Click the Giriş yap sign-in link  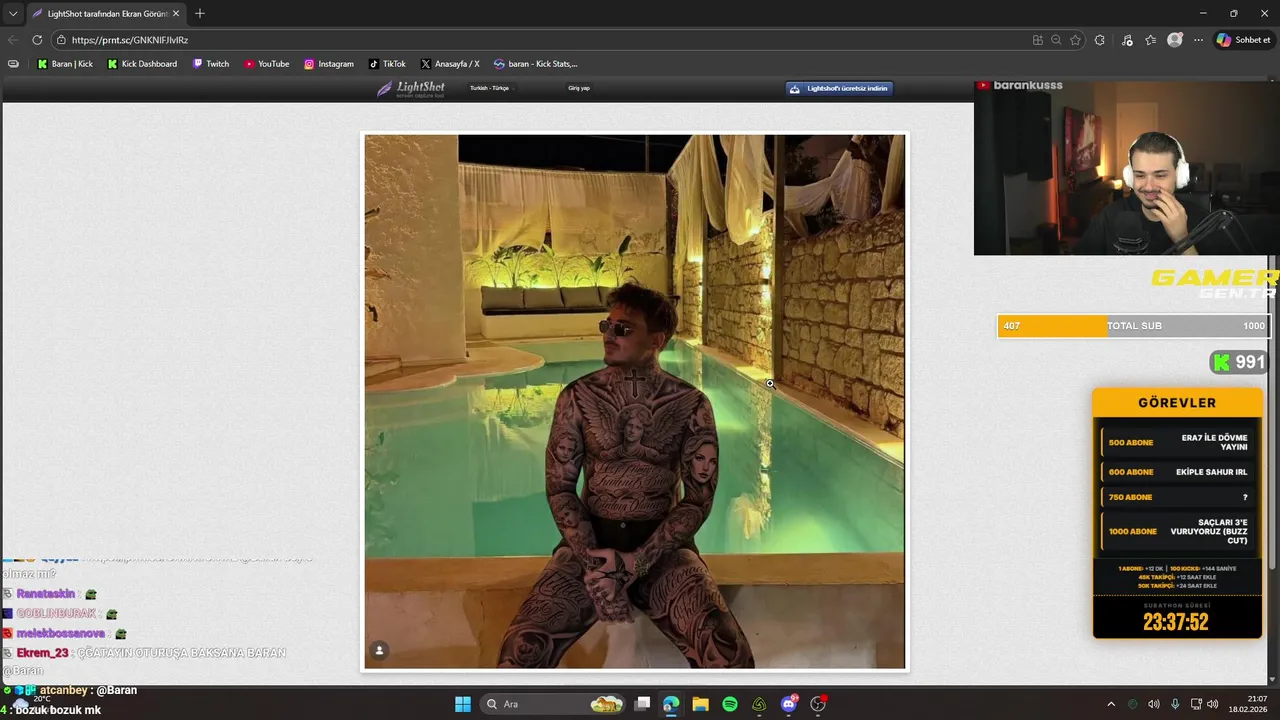point(579,88)
